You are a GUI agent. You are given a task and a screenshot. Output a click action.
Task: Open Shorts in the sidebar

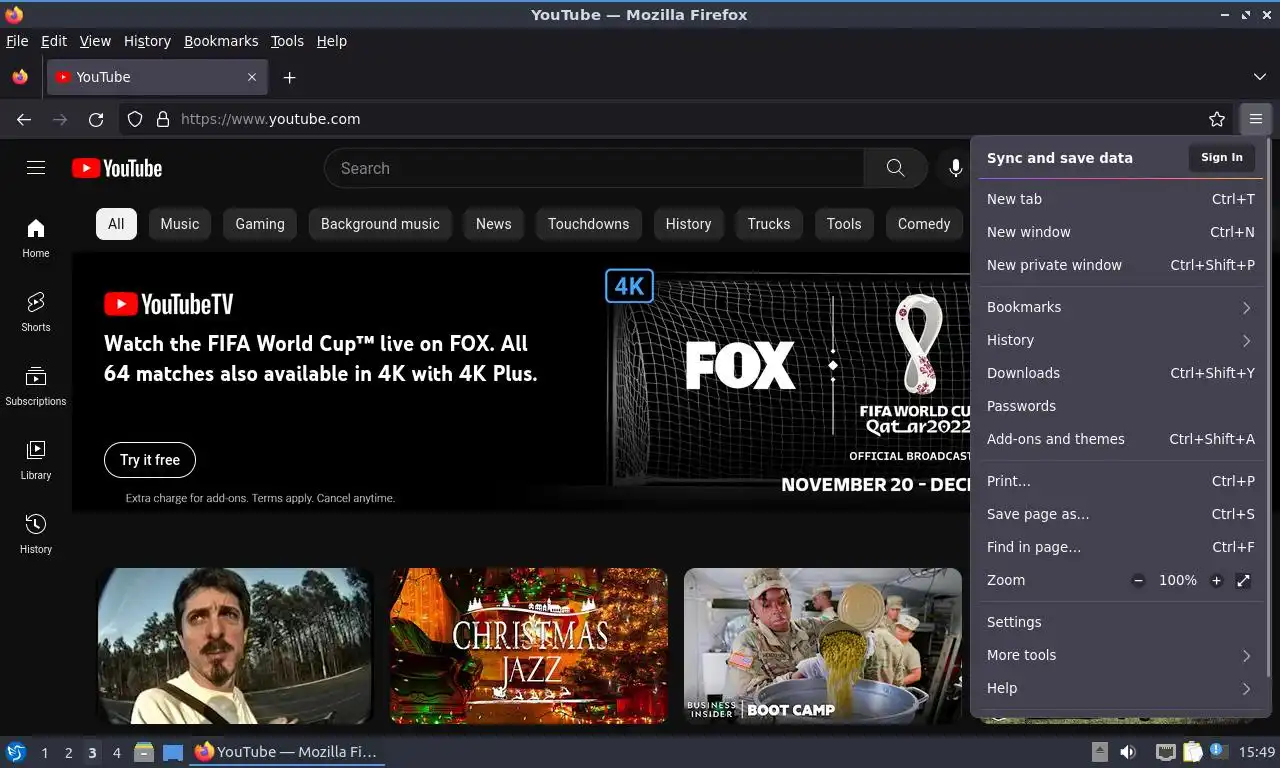pyautogui.click(x=36, y=312)
